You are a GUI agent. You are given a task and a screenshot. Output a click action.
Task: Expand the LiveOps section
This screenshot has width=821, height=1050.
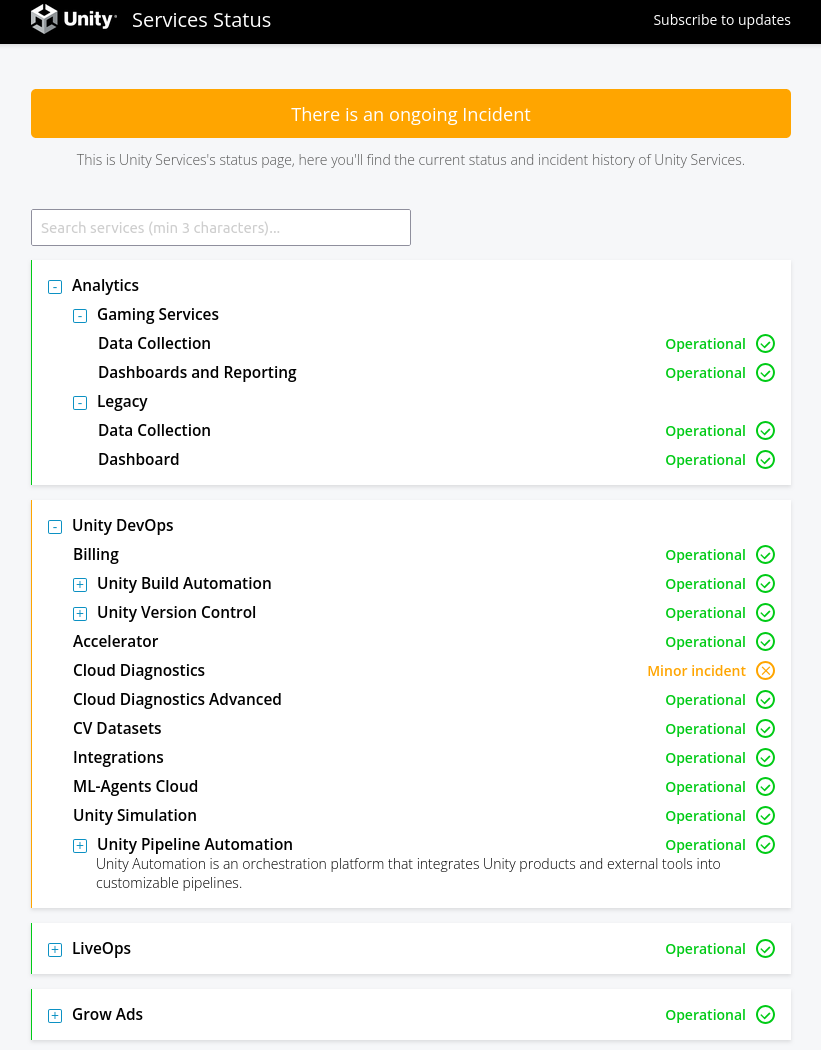pos(55,950)
